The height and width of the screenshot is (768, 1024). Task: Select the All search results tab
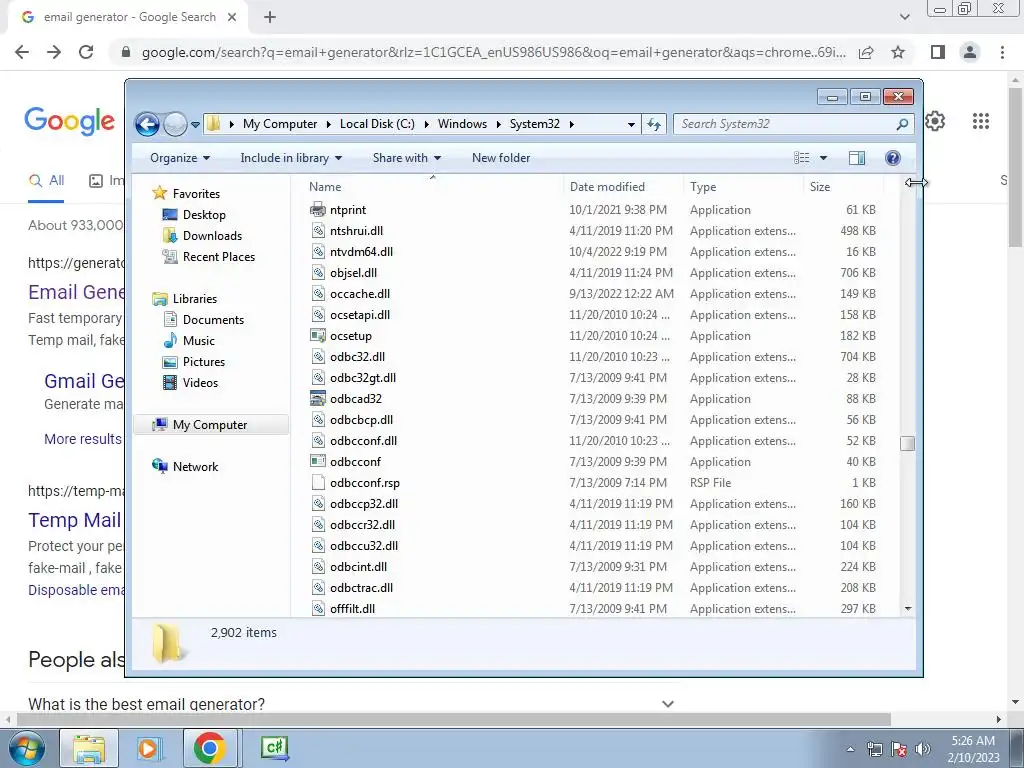46,181
